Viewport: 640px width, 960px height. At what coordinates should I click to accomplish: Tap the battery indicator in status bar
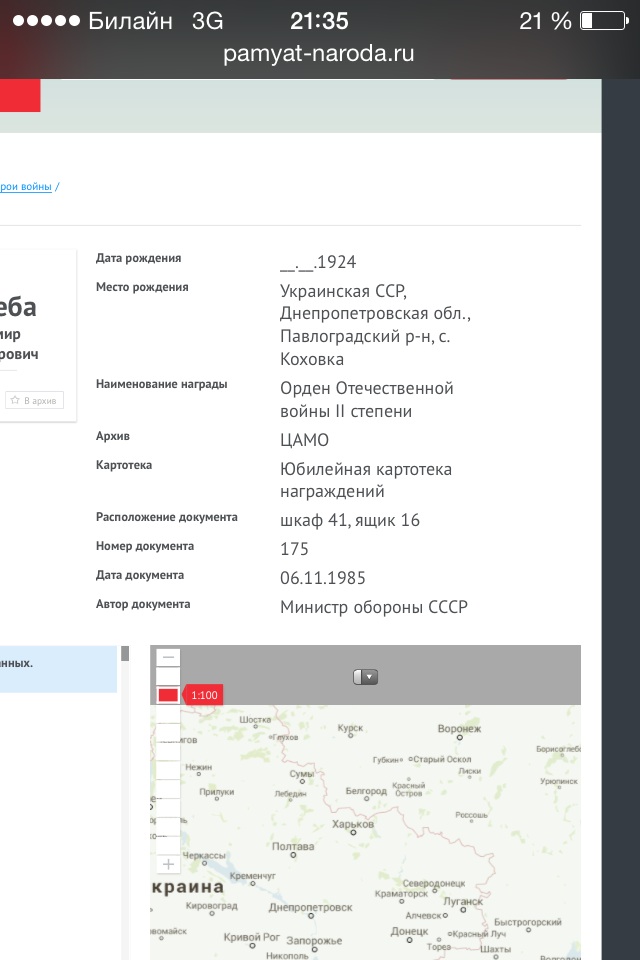coord(601,21)
